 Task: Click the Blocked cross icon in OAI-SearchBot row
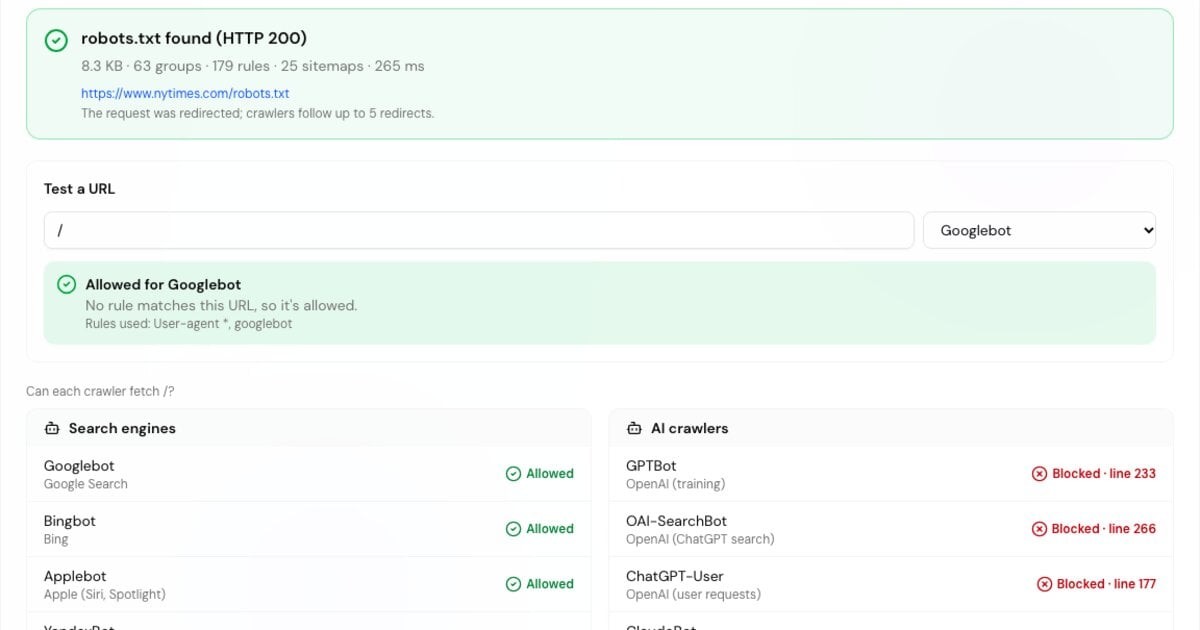click(x=1039, y=529)
